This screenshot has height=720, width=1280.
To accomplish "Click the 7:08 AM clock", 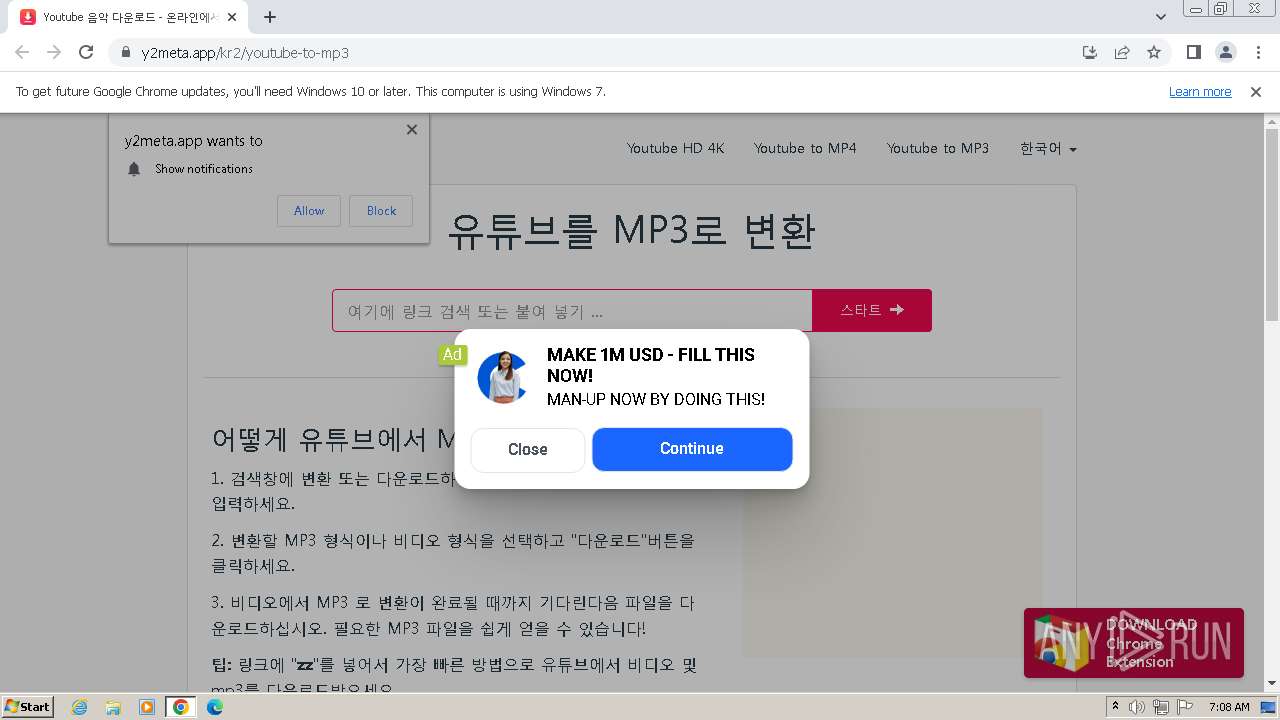I will click(1229, 707).
